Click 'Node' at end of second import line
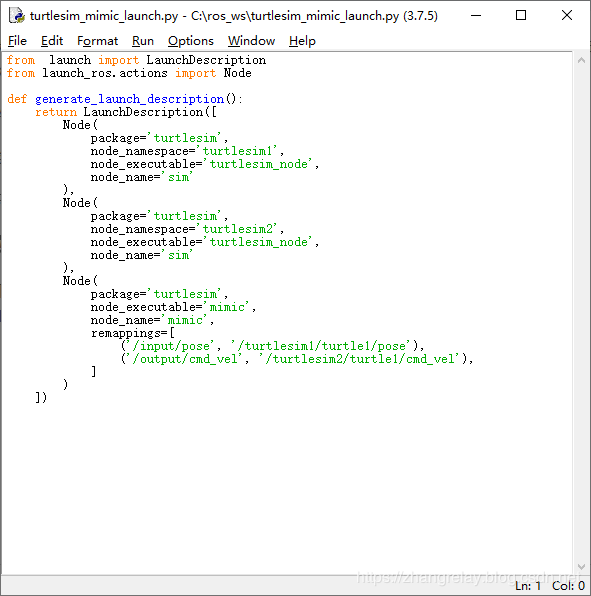591x596 pixels. pyautogui.click(x=237, y=73)
